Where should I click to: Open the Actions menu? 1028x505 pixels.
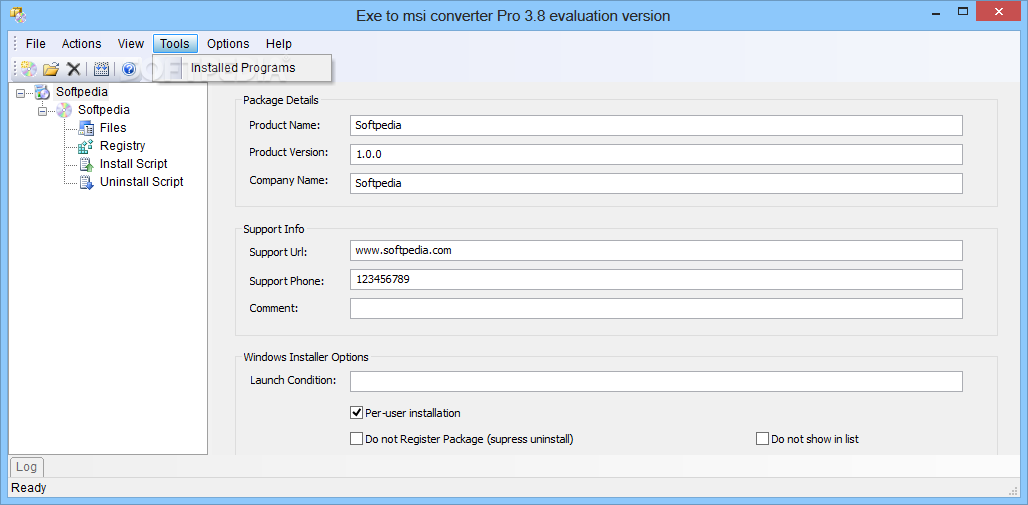(81, 44)
